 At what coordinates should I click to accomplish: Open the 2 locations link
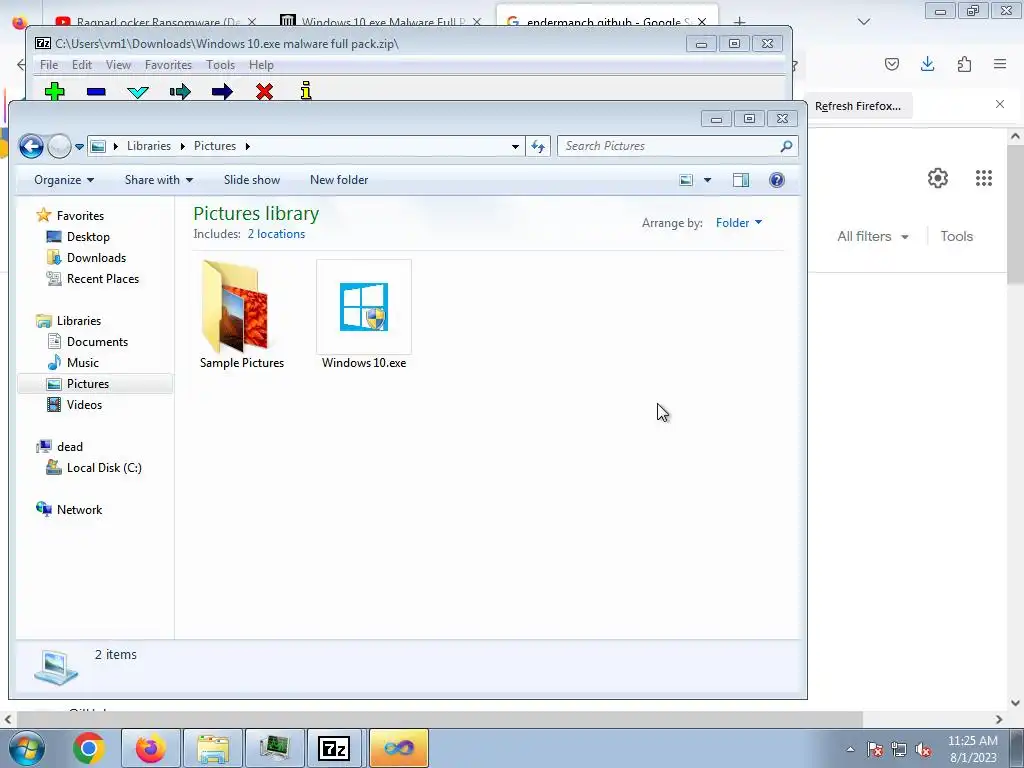[x=276, y=234]
